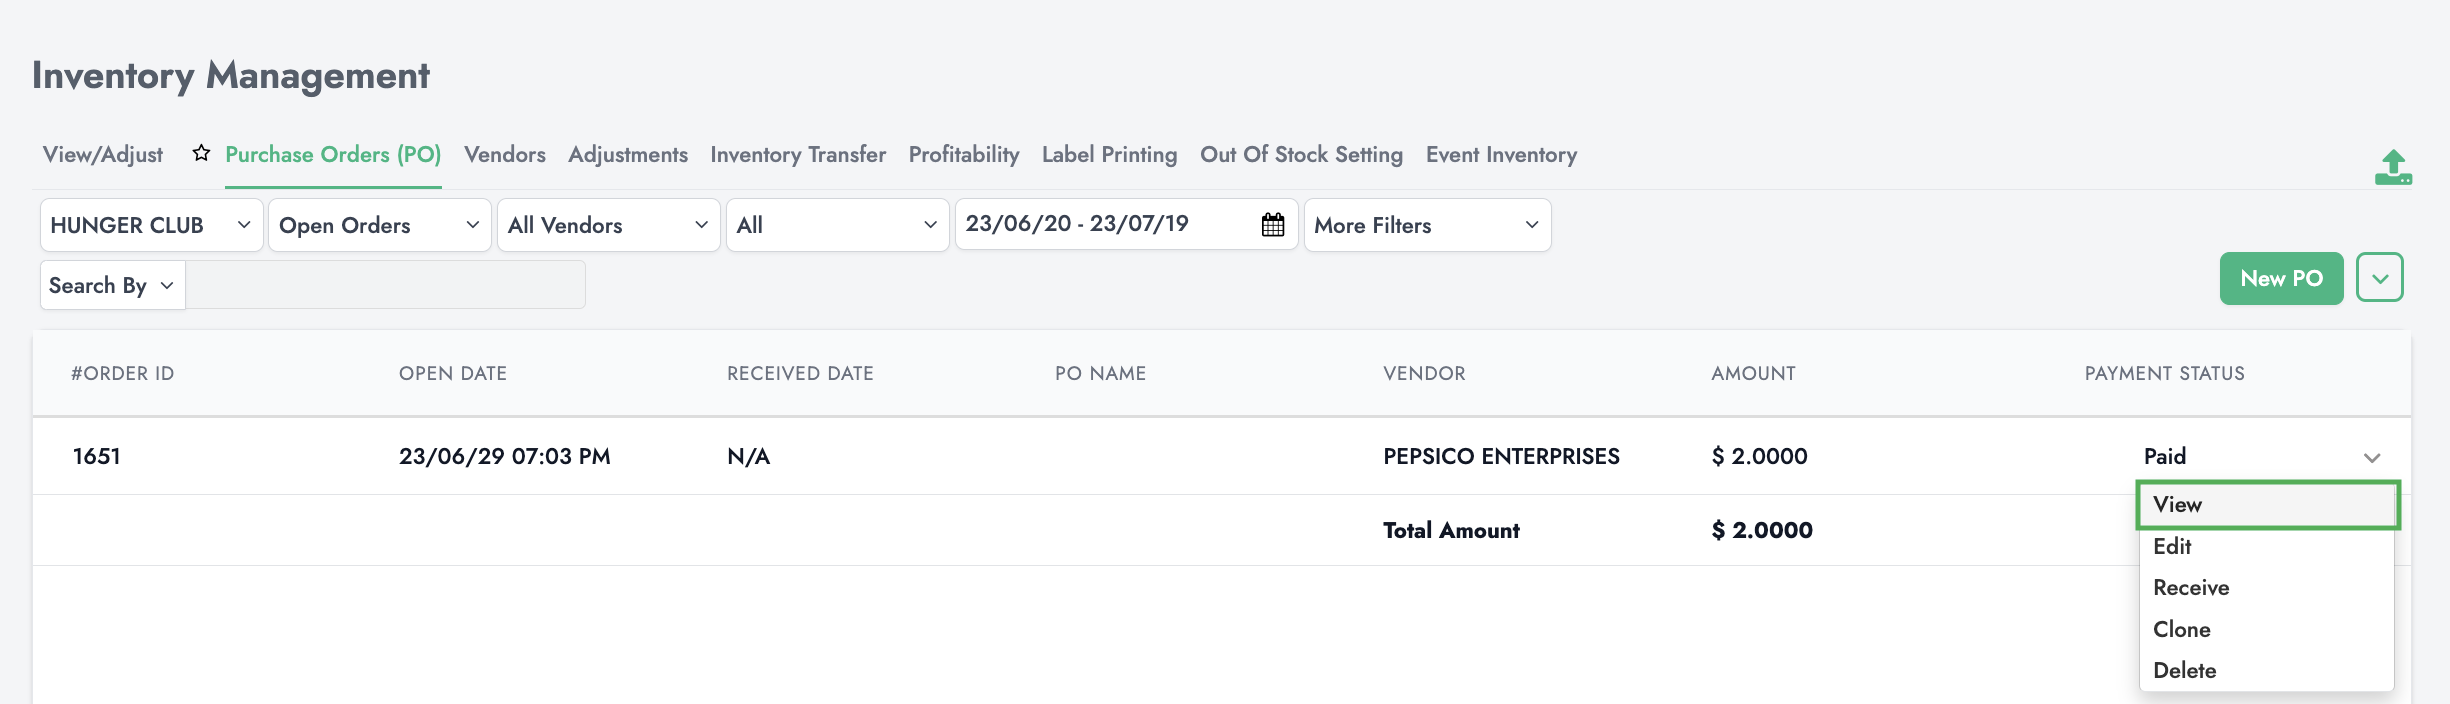The height and width of the screenshot is (704, 2450).
Task: Click the Paid row chevron
Action: (2371, 458)
